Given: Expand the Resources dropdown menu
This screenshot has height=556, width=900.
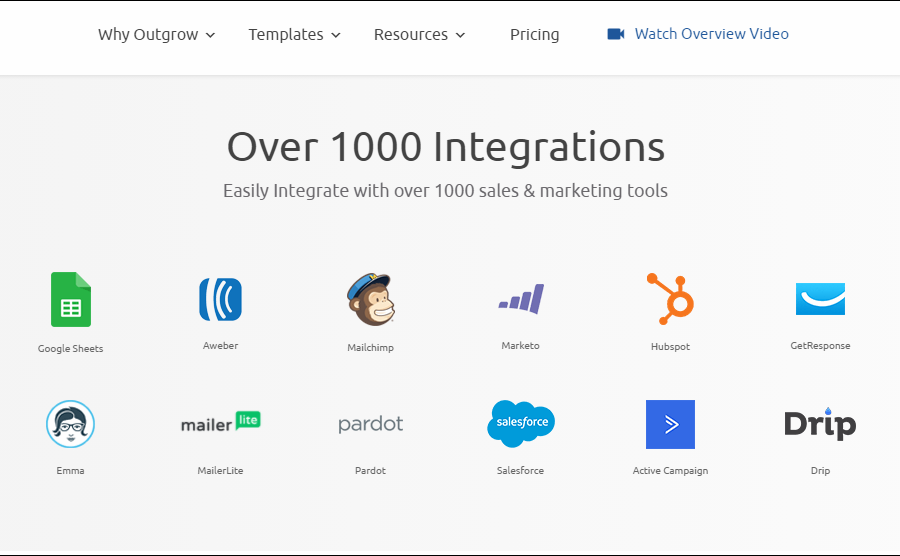Looking at the screenshot, I should (419, 35).
